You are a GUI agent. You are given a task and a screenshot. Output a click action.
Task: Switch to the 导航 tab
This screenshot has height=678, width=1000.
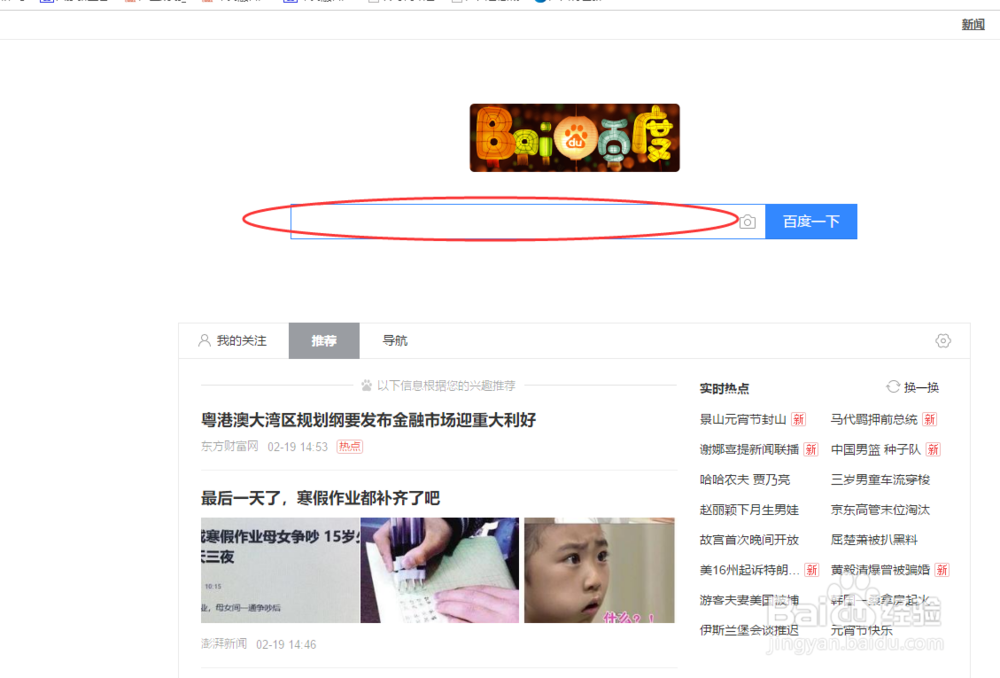point(395,341)
